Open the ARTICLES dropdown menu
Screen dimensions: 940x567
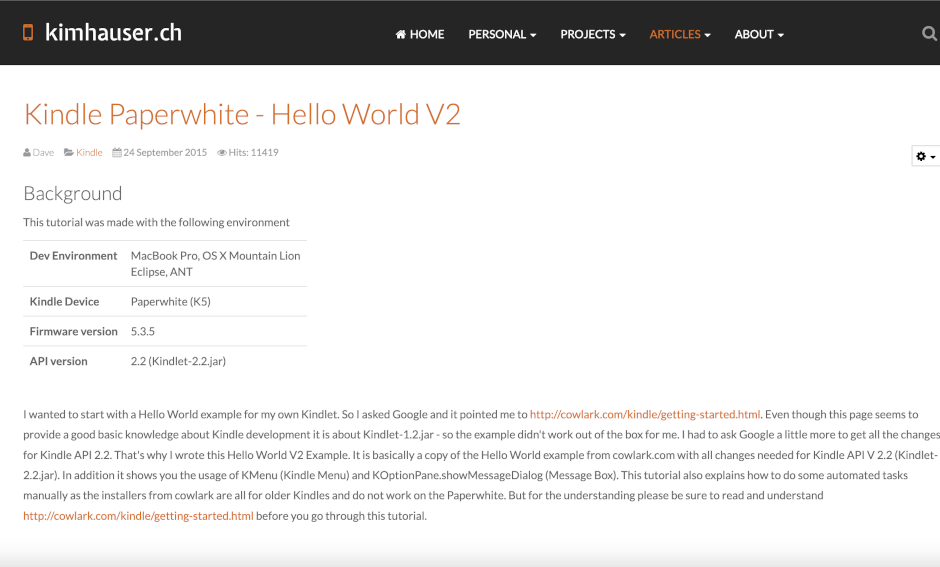680,34
